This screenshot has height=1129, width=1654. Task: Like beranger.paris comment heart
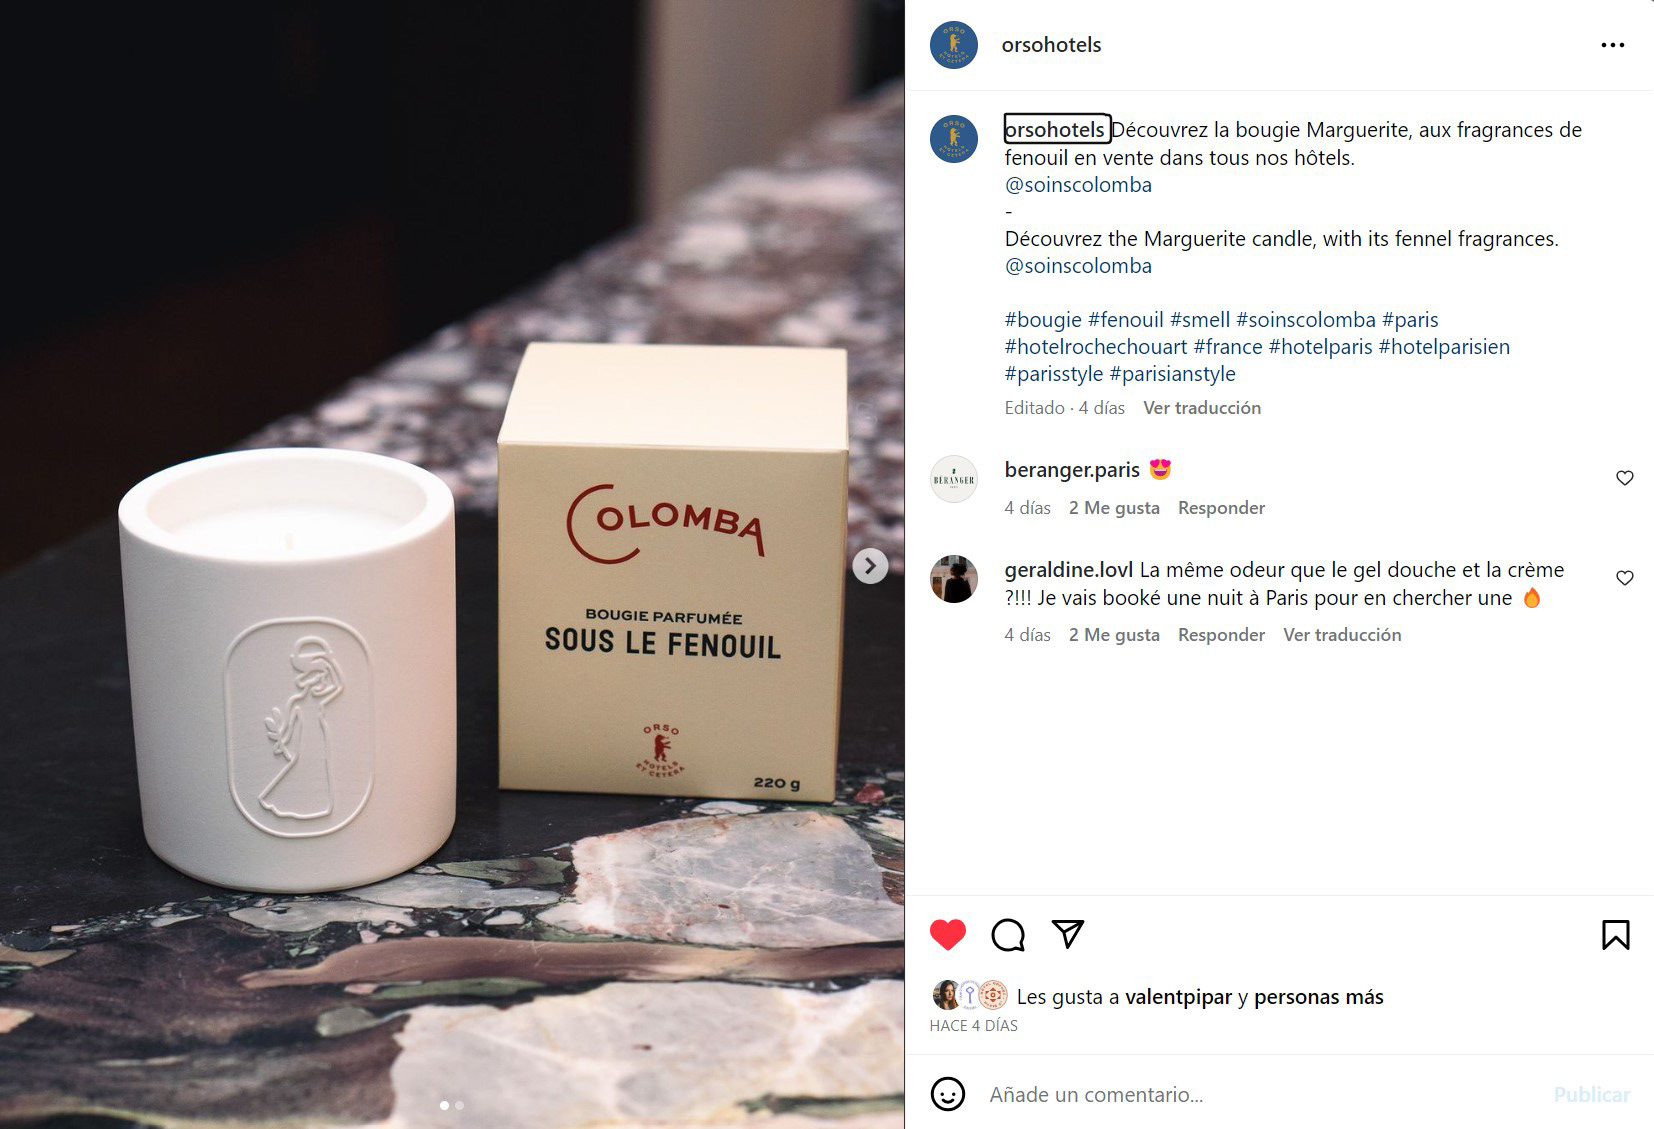(1625, 478)
